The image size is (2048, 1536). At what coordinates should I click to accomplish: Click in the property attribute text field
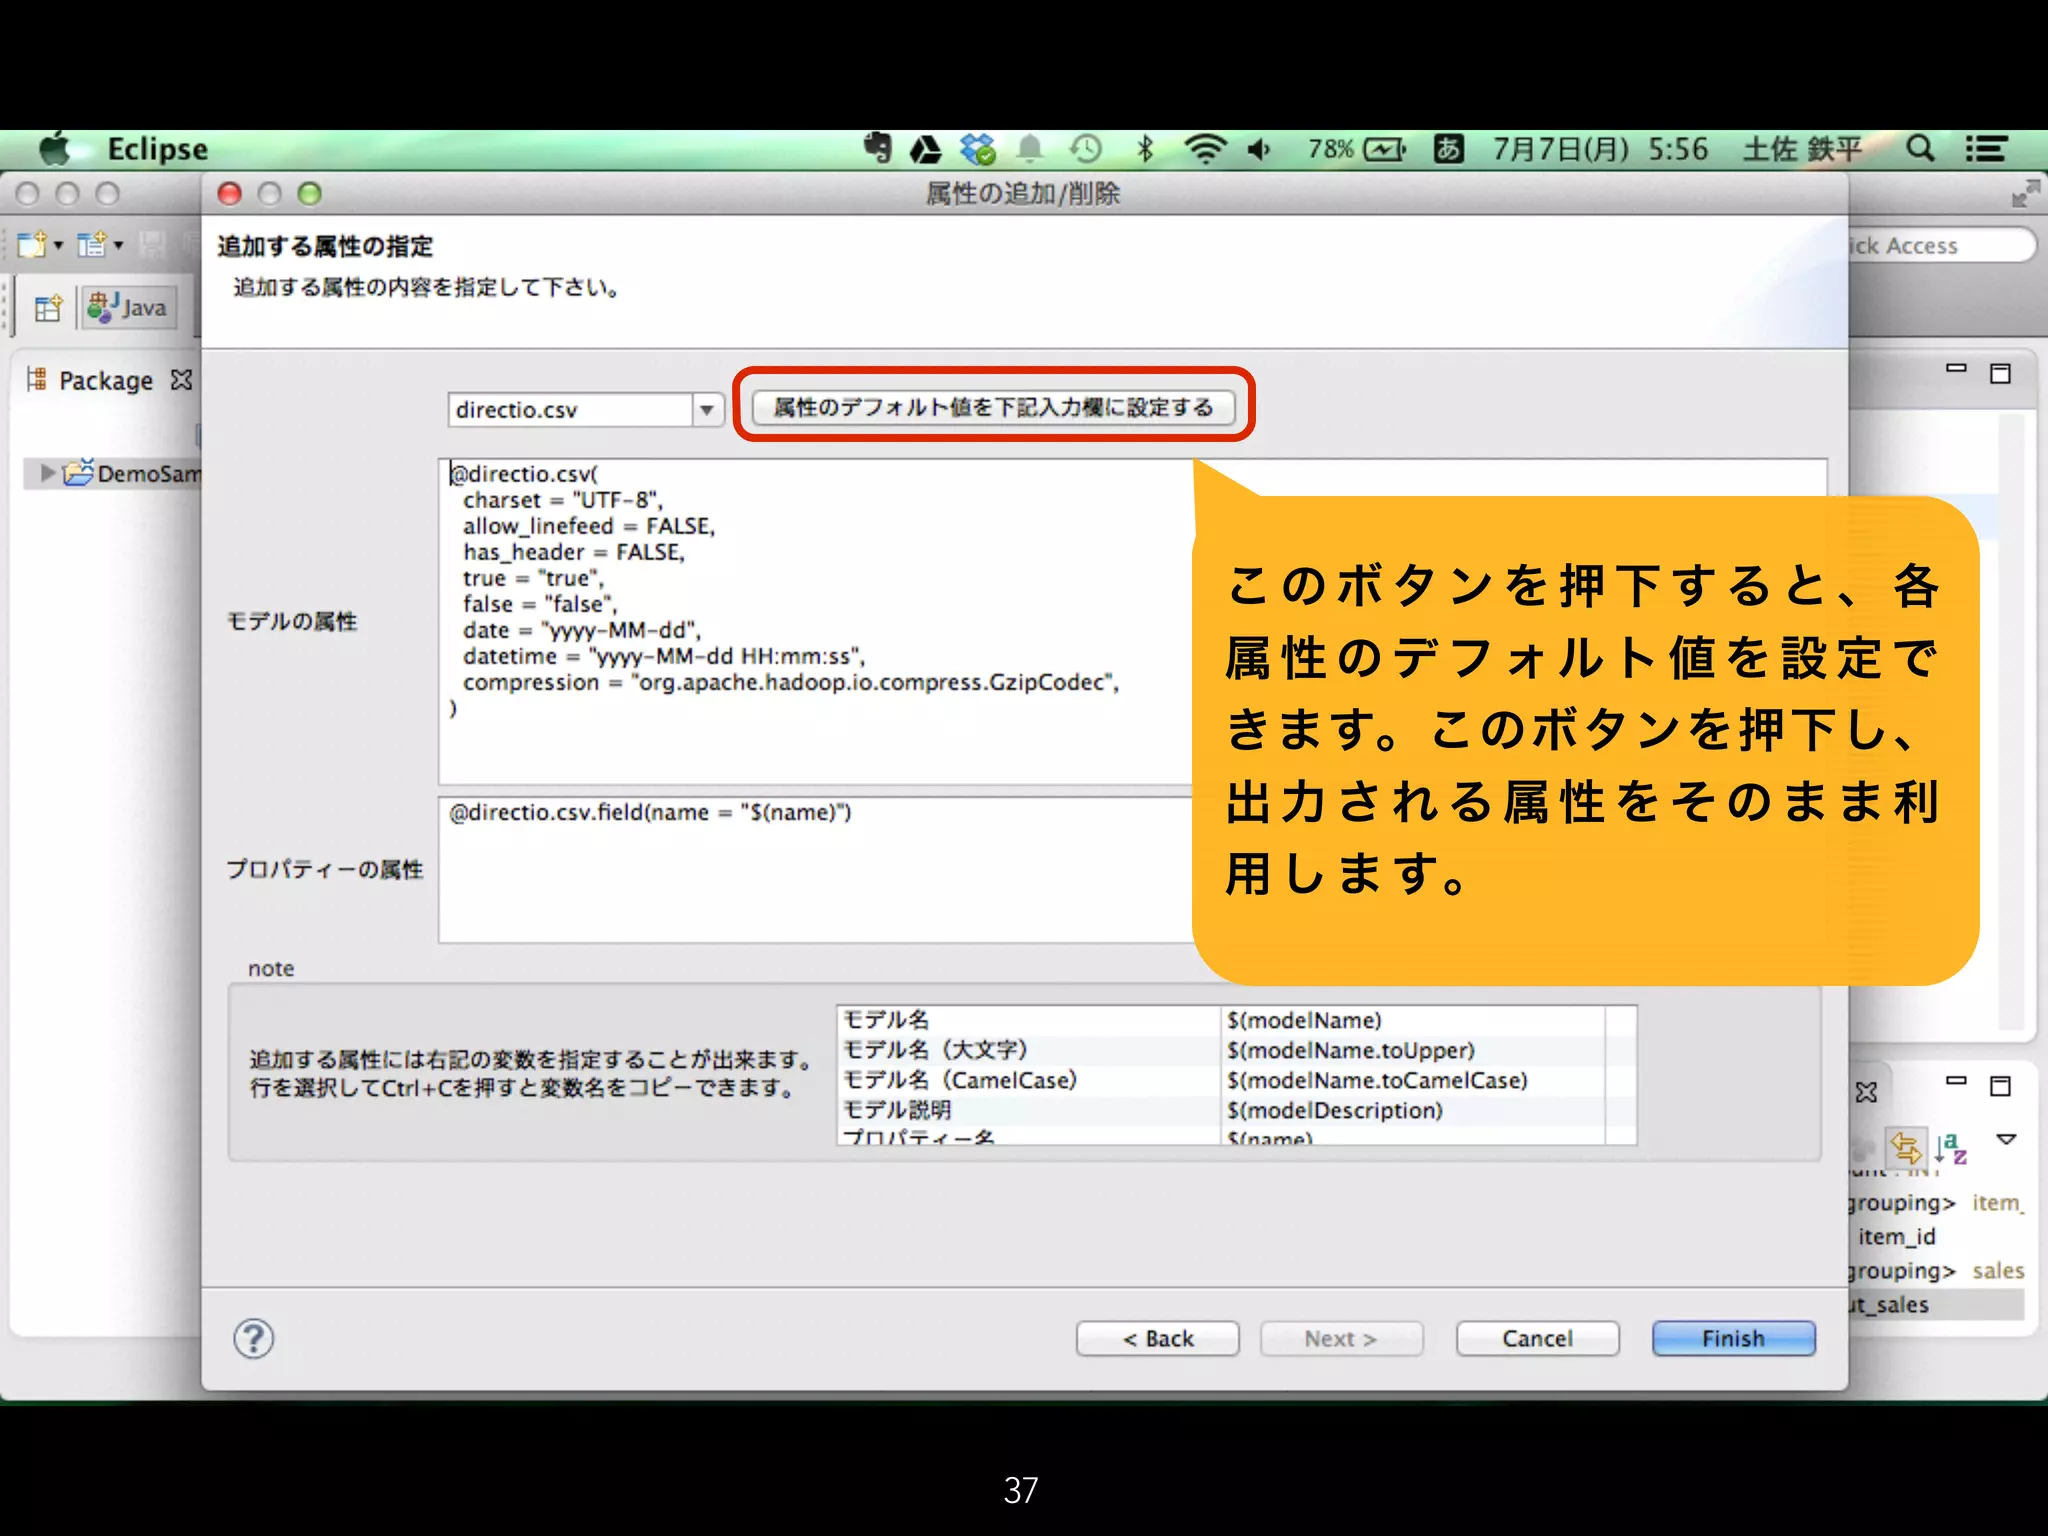click(815, 870)
